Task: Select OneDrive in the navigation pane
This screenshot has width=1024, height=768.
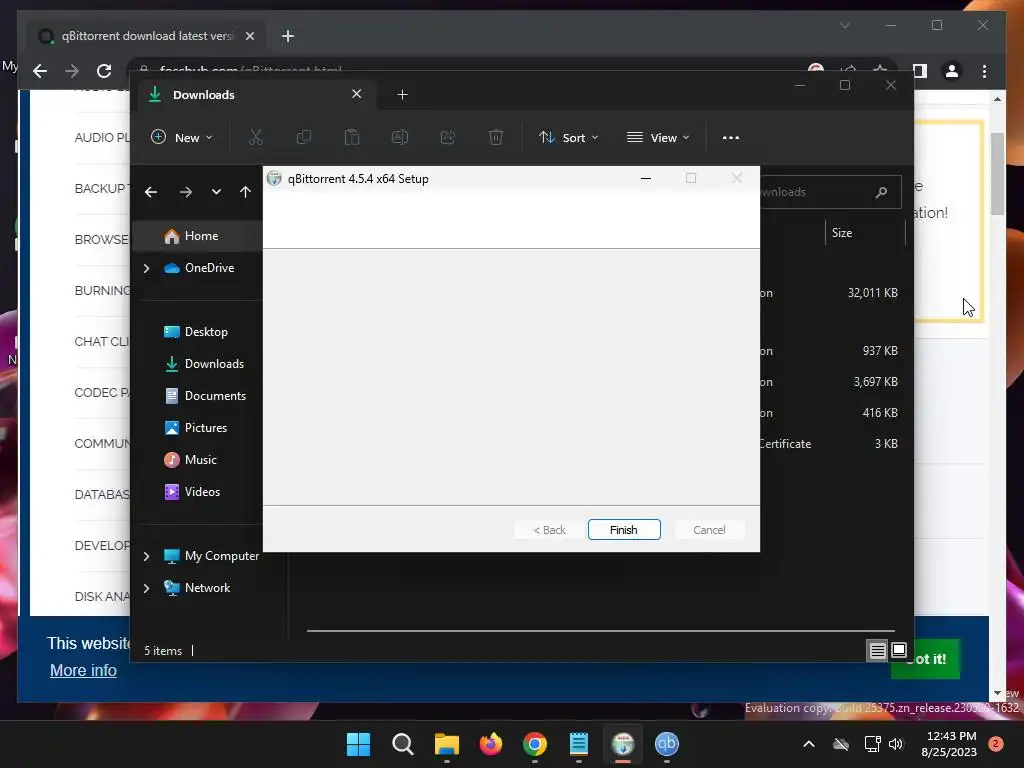Action: 198,268
